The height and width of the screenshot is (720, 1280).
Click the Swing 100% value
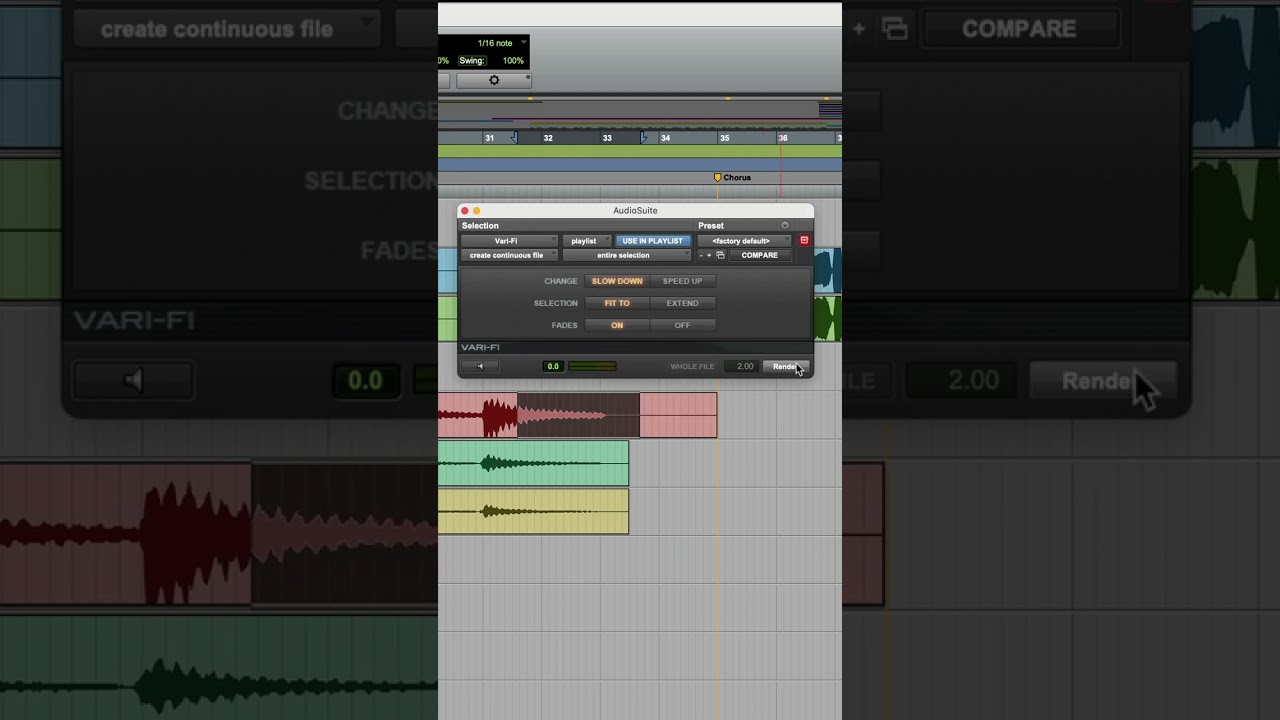tap(513, 61)
